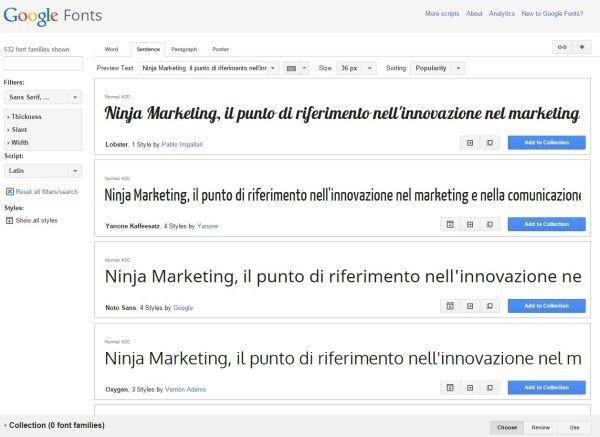Click the font search input field
Screen dimensions: 600x437
43,63
